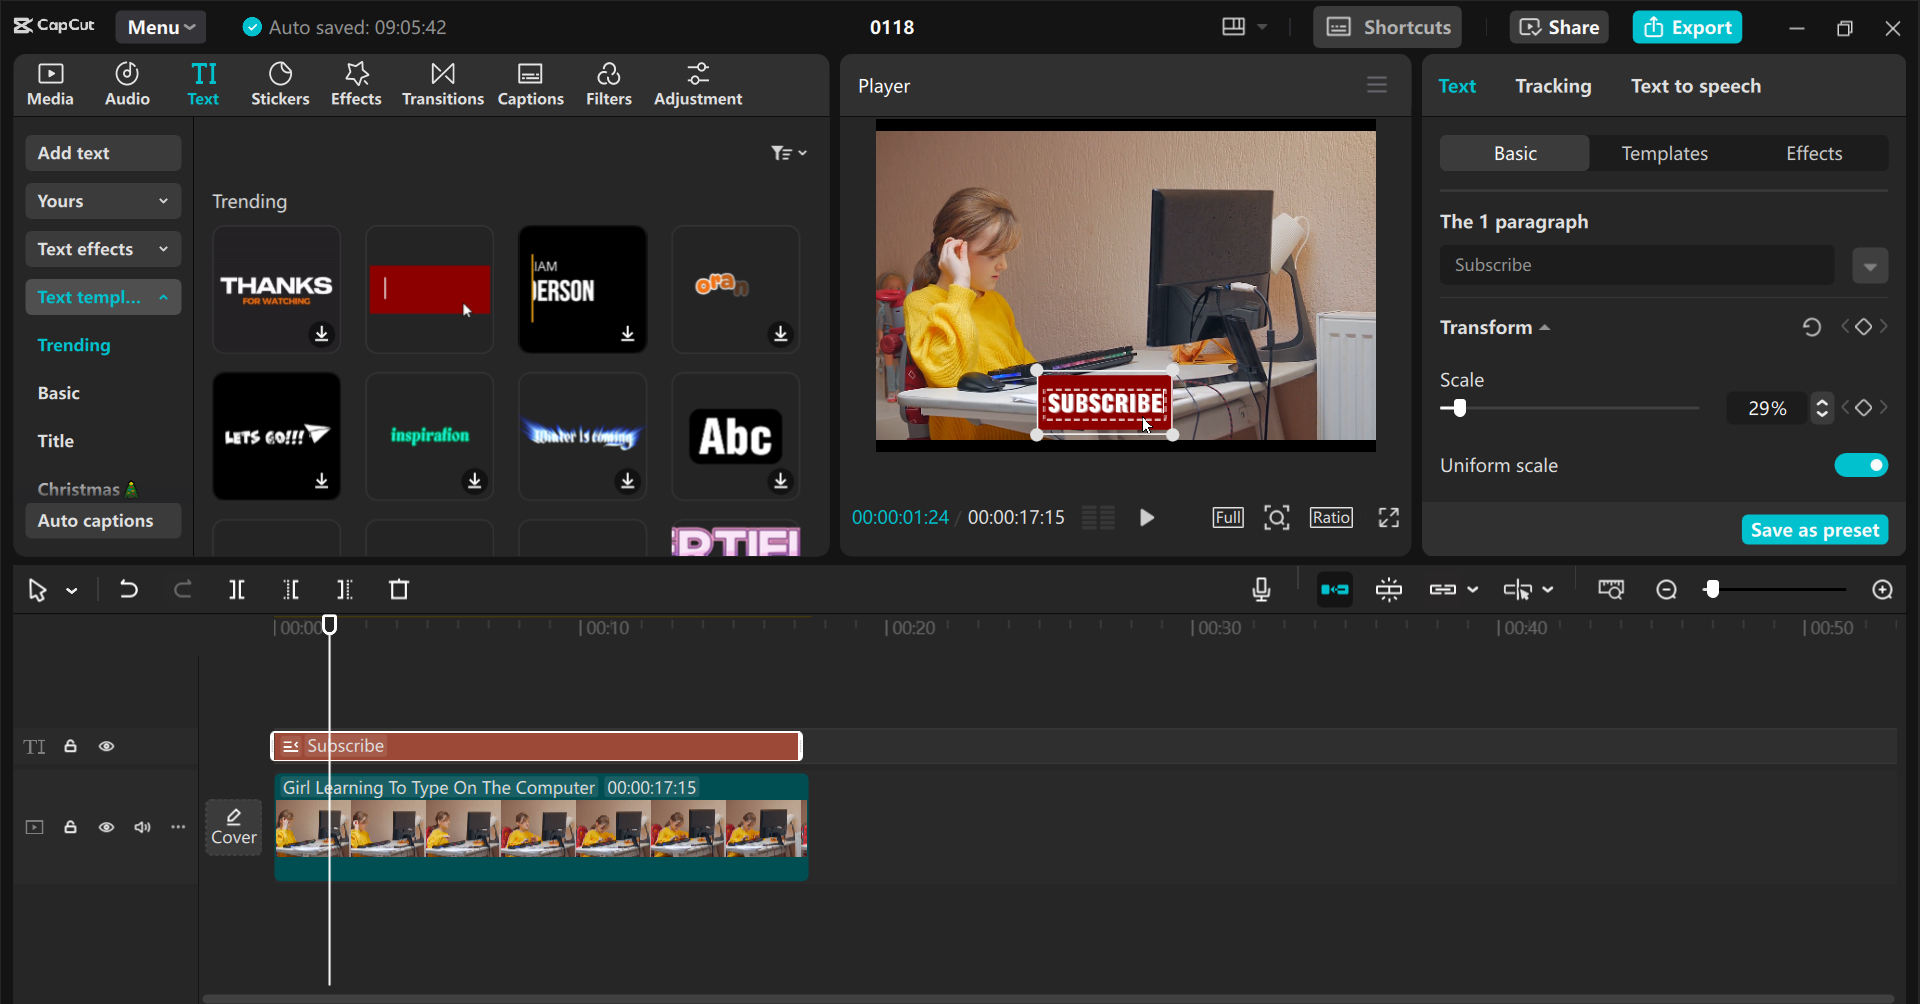Image resolution: width=1920 pixels, height=1004 pixels.
Task: Add a Scale keyframe diamond
Action: click(x=1863, y=408)
